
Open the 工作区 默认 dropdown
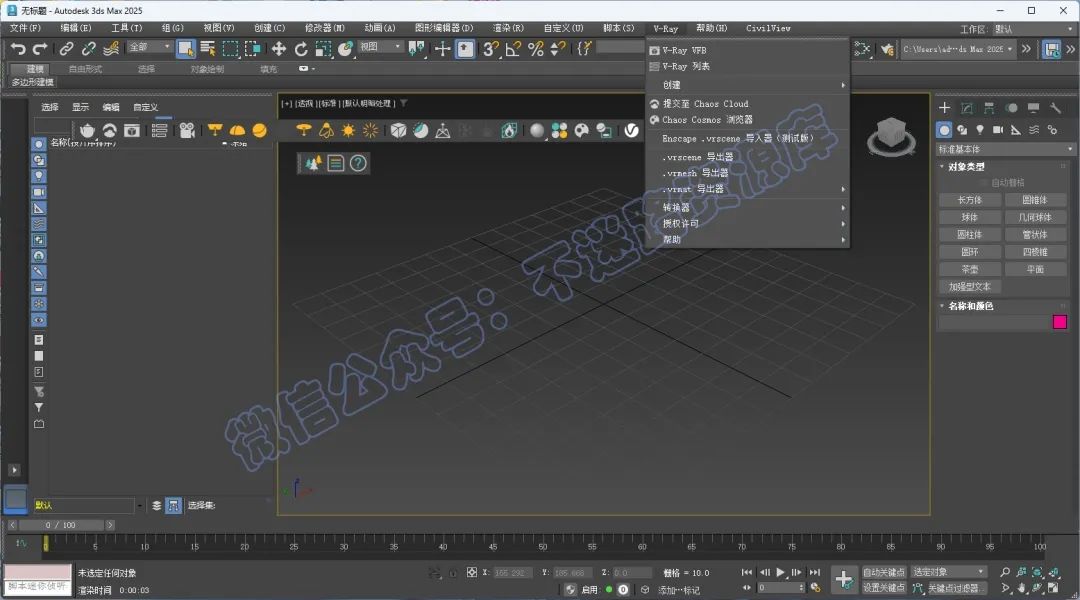point(1035,29)
